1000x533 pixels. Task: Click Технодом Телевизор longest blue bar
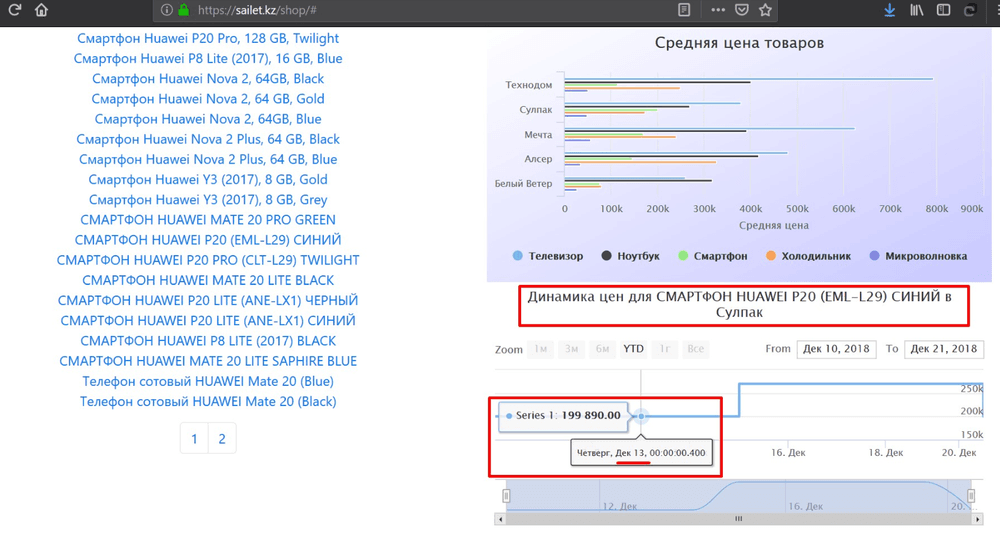click(749, 79)
